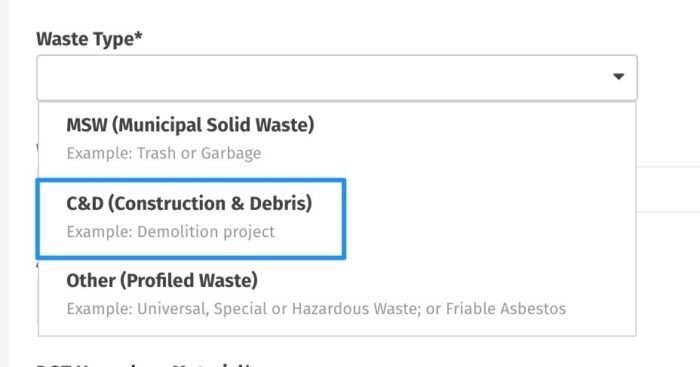Click the 'Example: Trash or Garbage' description
Screen dimensions: 700x367
point(164,153)
